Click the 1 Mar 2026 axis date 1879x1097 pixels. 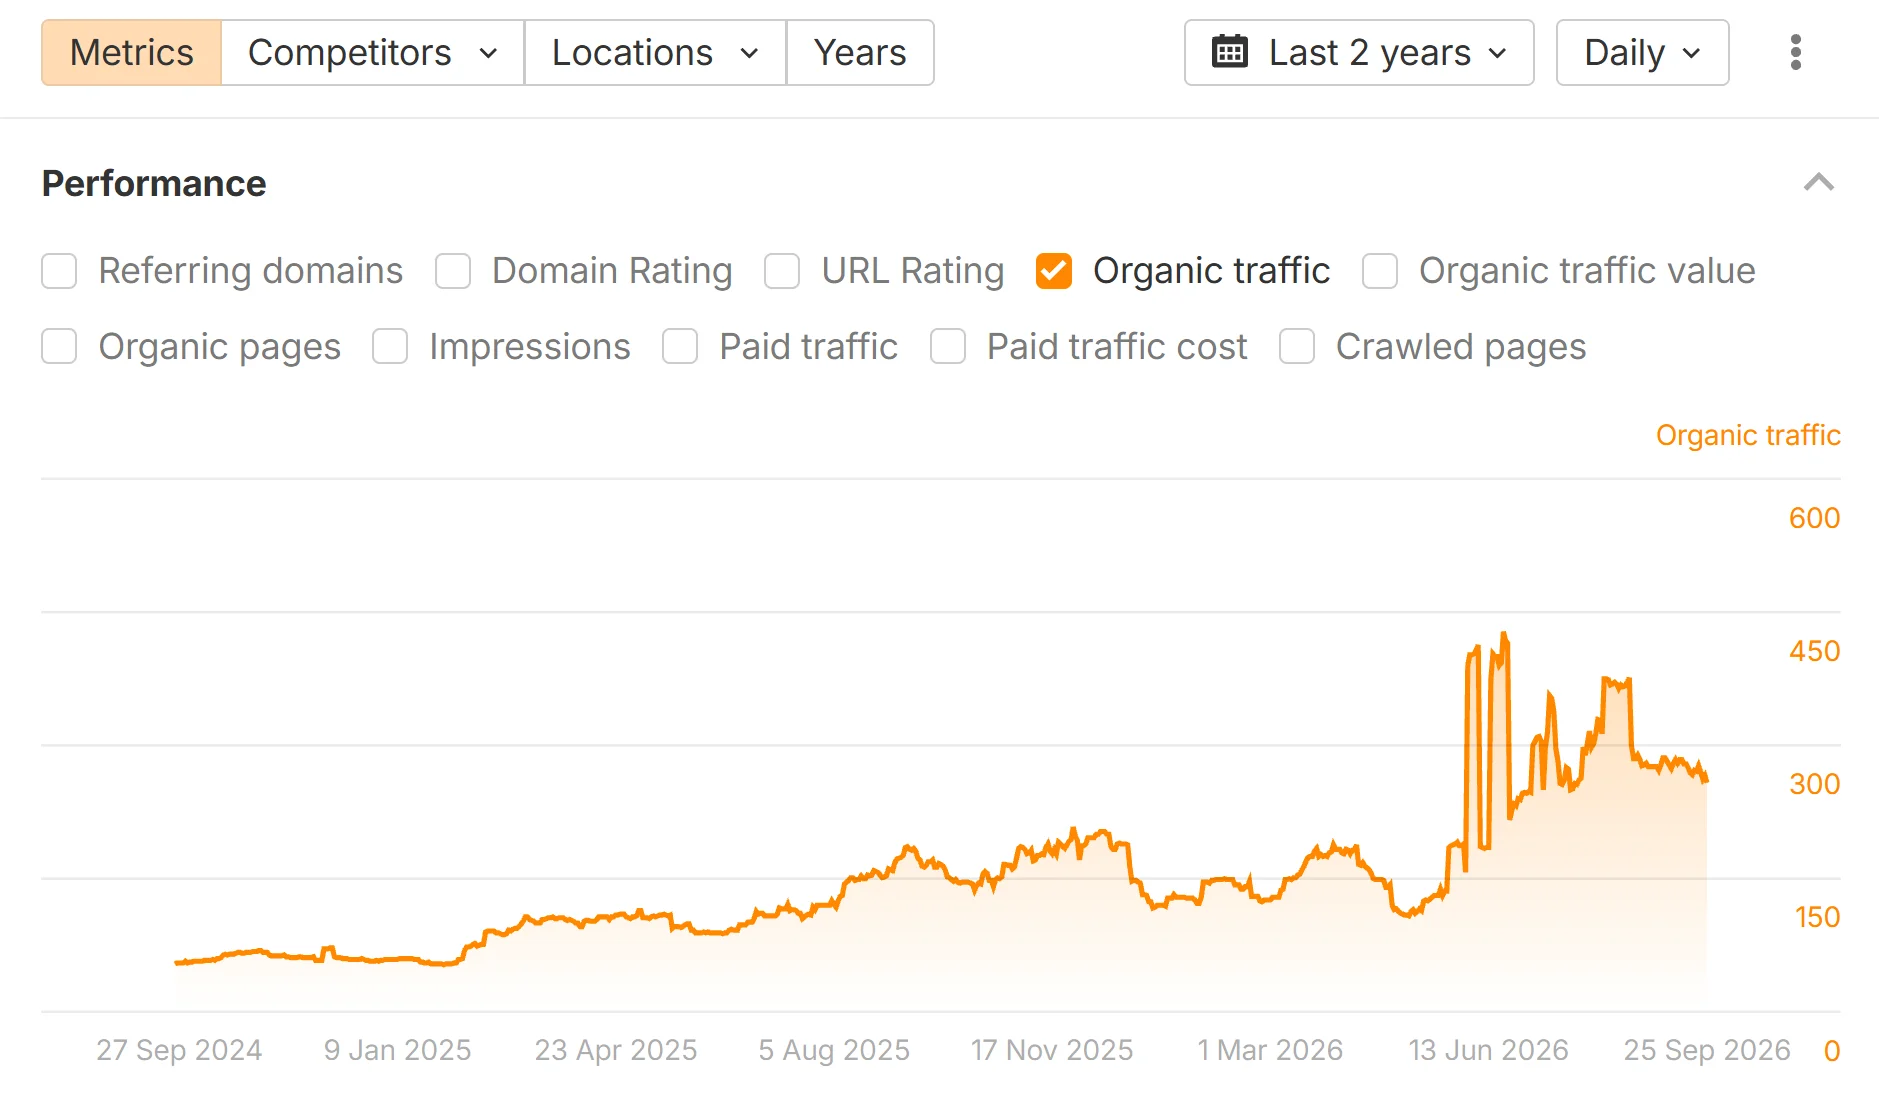pyautogui.click(x=1270, y=1050)
